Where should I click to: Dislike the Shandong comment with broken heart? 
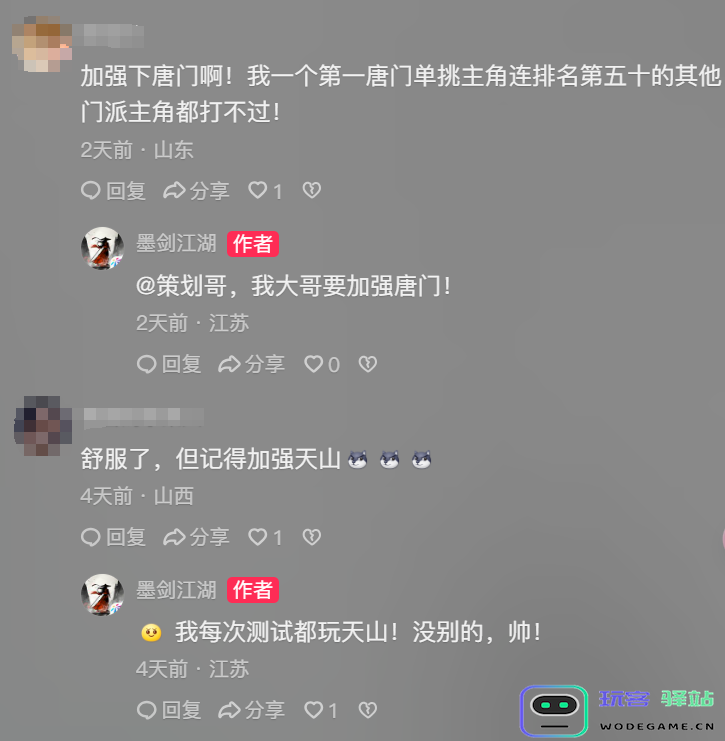point(312,190)
